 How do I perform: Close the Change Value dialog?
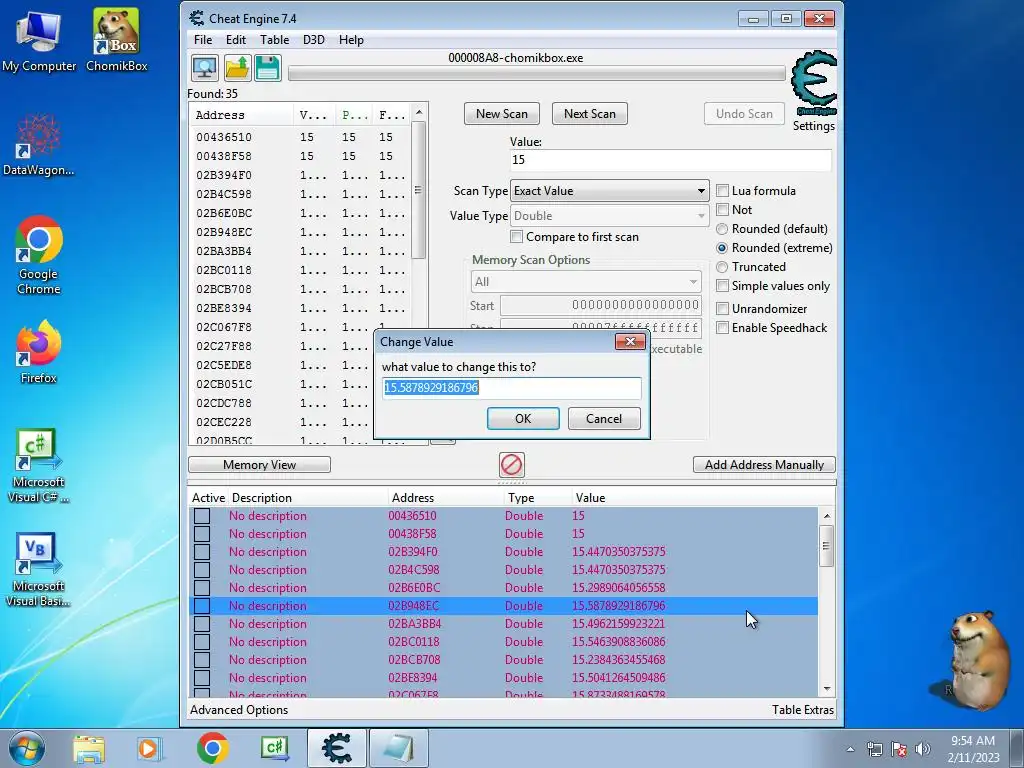click(x=630, y=342)
